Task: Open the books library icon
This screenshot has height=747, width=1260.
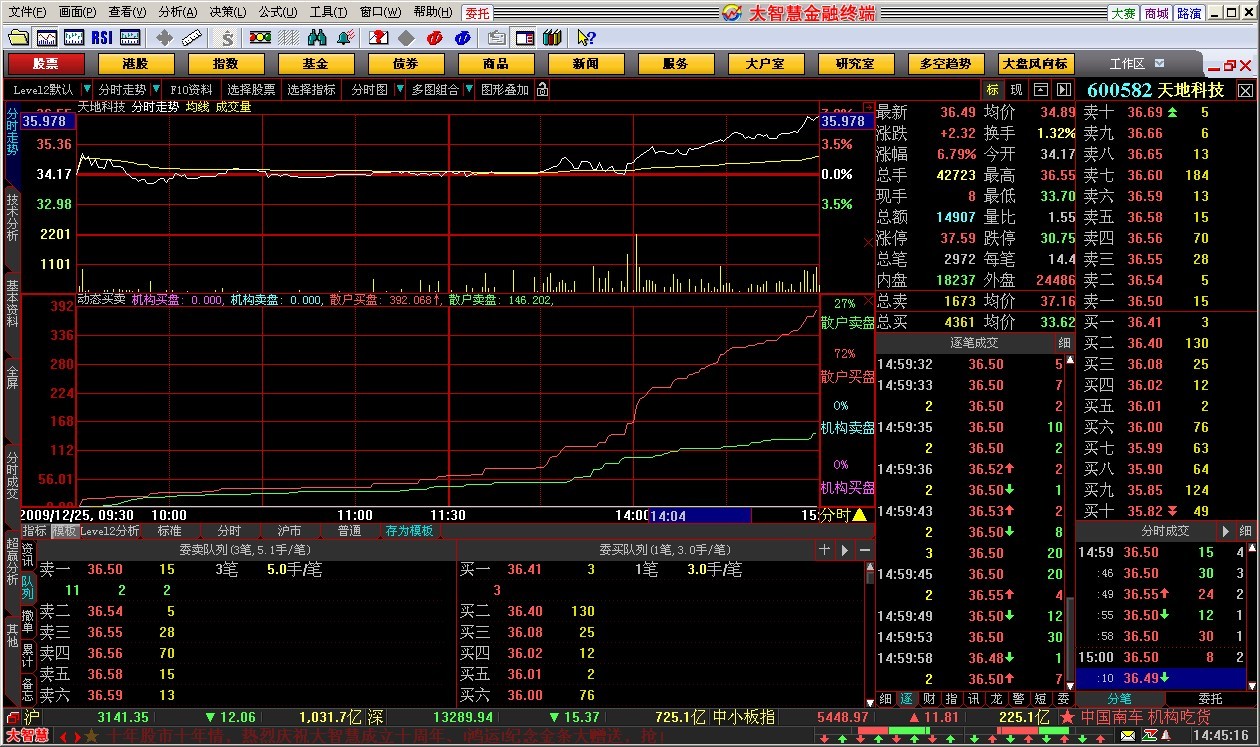Action: point(551,38)
